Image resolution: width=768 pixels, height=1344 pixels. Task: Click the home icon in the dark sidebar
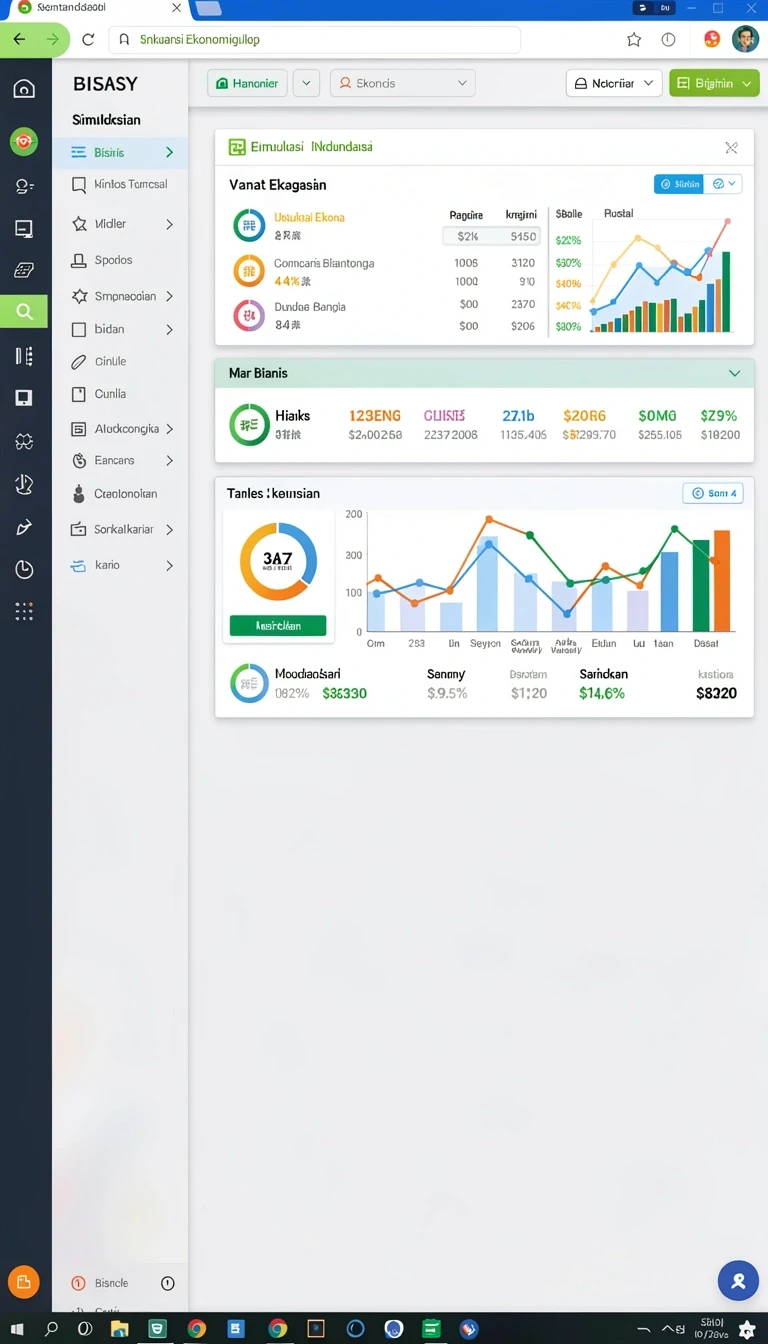tap(24, 89)
